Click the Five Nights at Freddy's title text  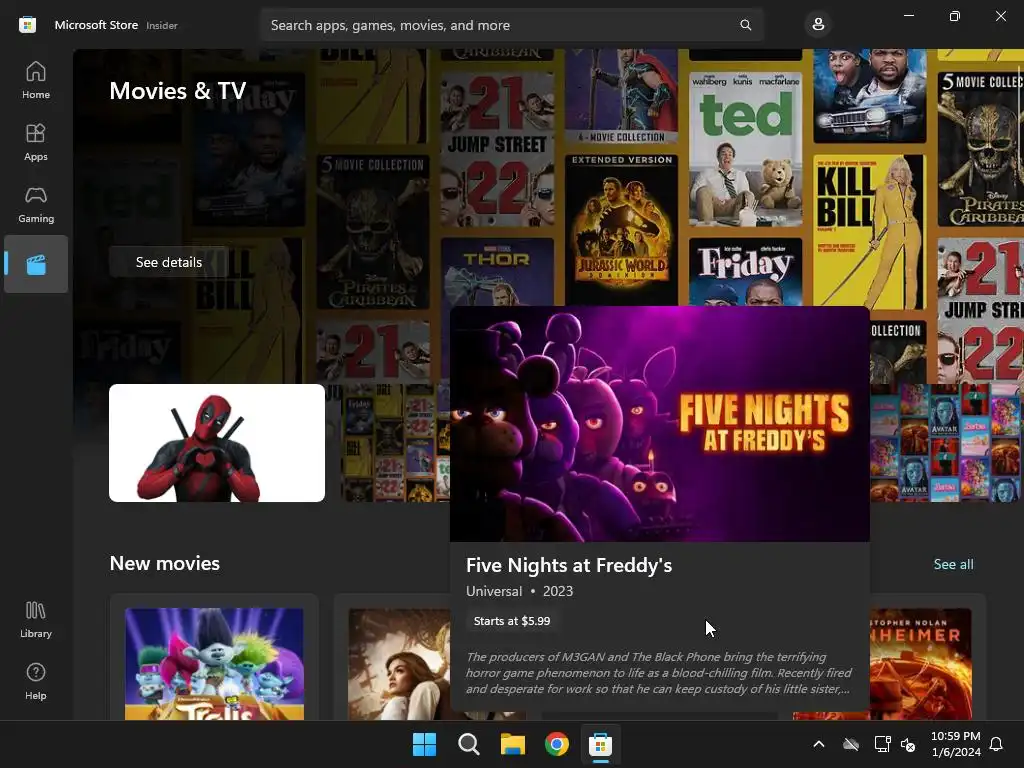point(569,565)
